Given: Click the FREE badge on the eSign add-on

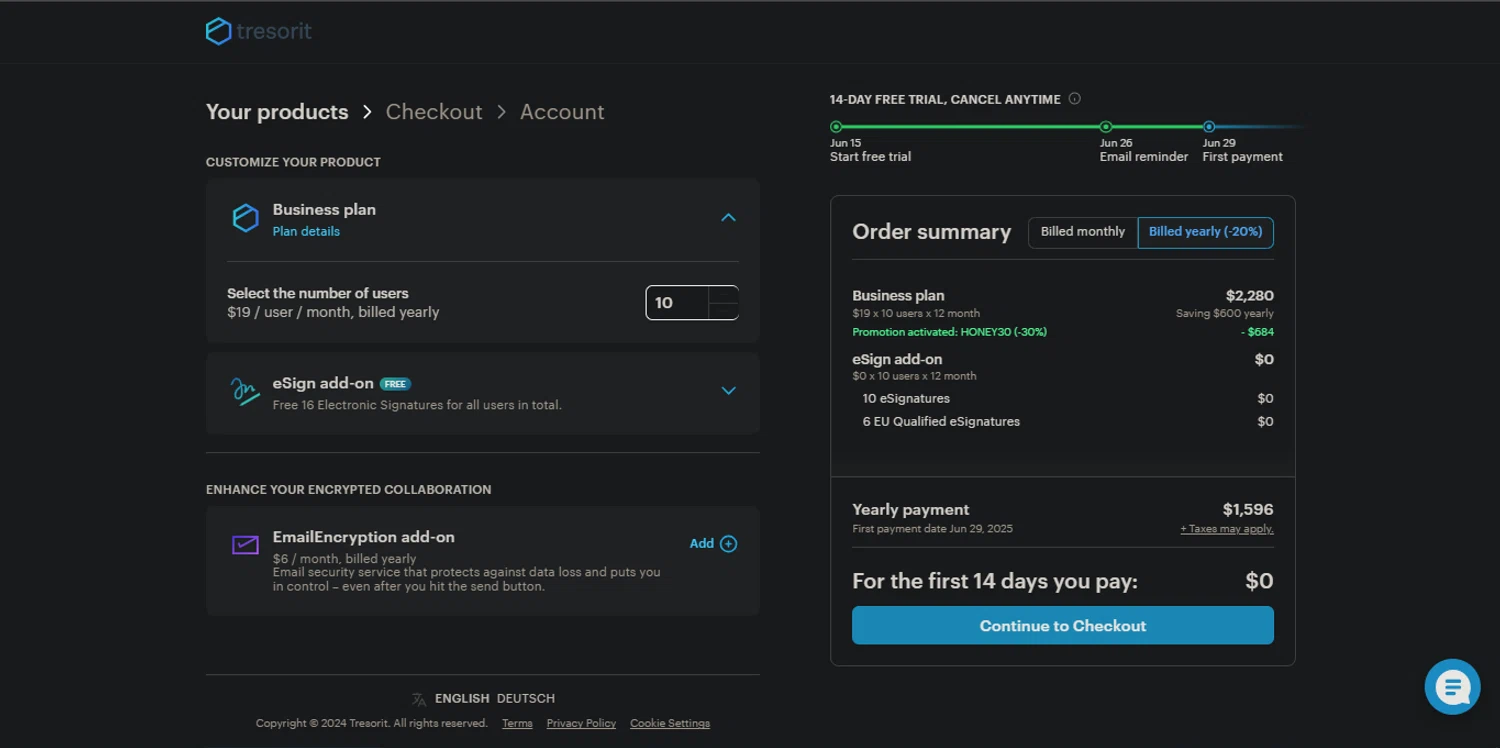Looking at the screenshot, I should (395, 384).
